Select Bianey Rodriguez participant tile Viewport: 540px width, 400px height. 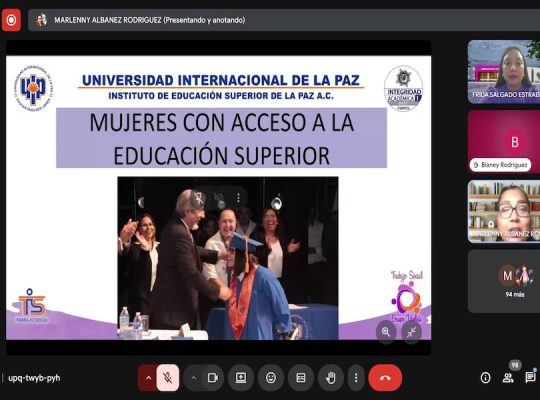(x=504, y=142)
